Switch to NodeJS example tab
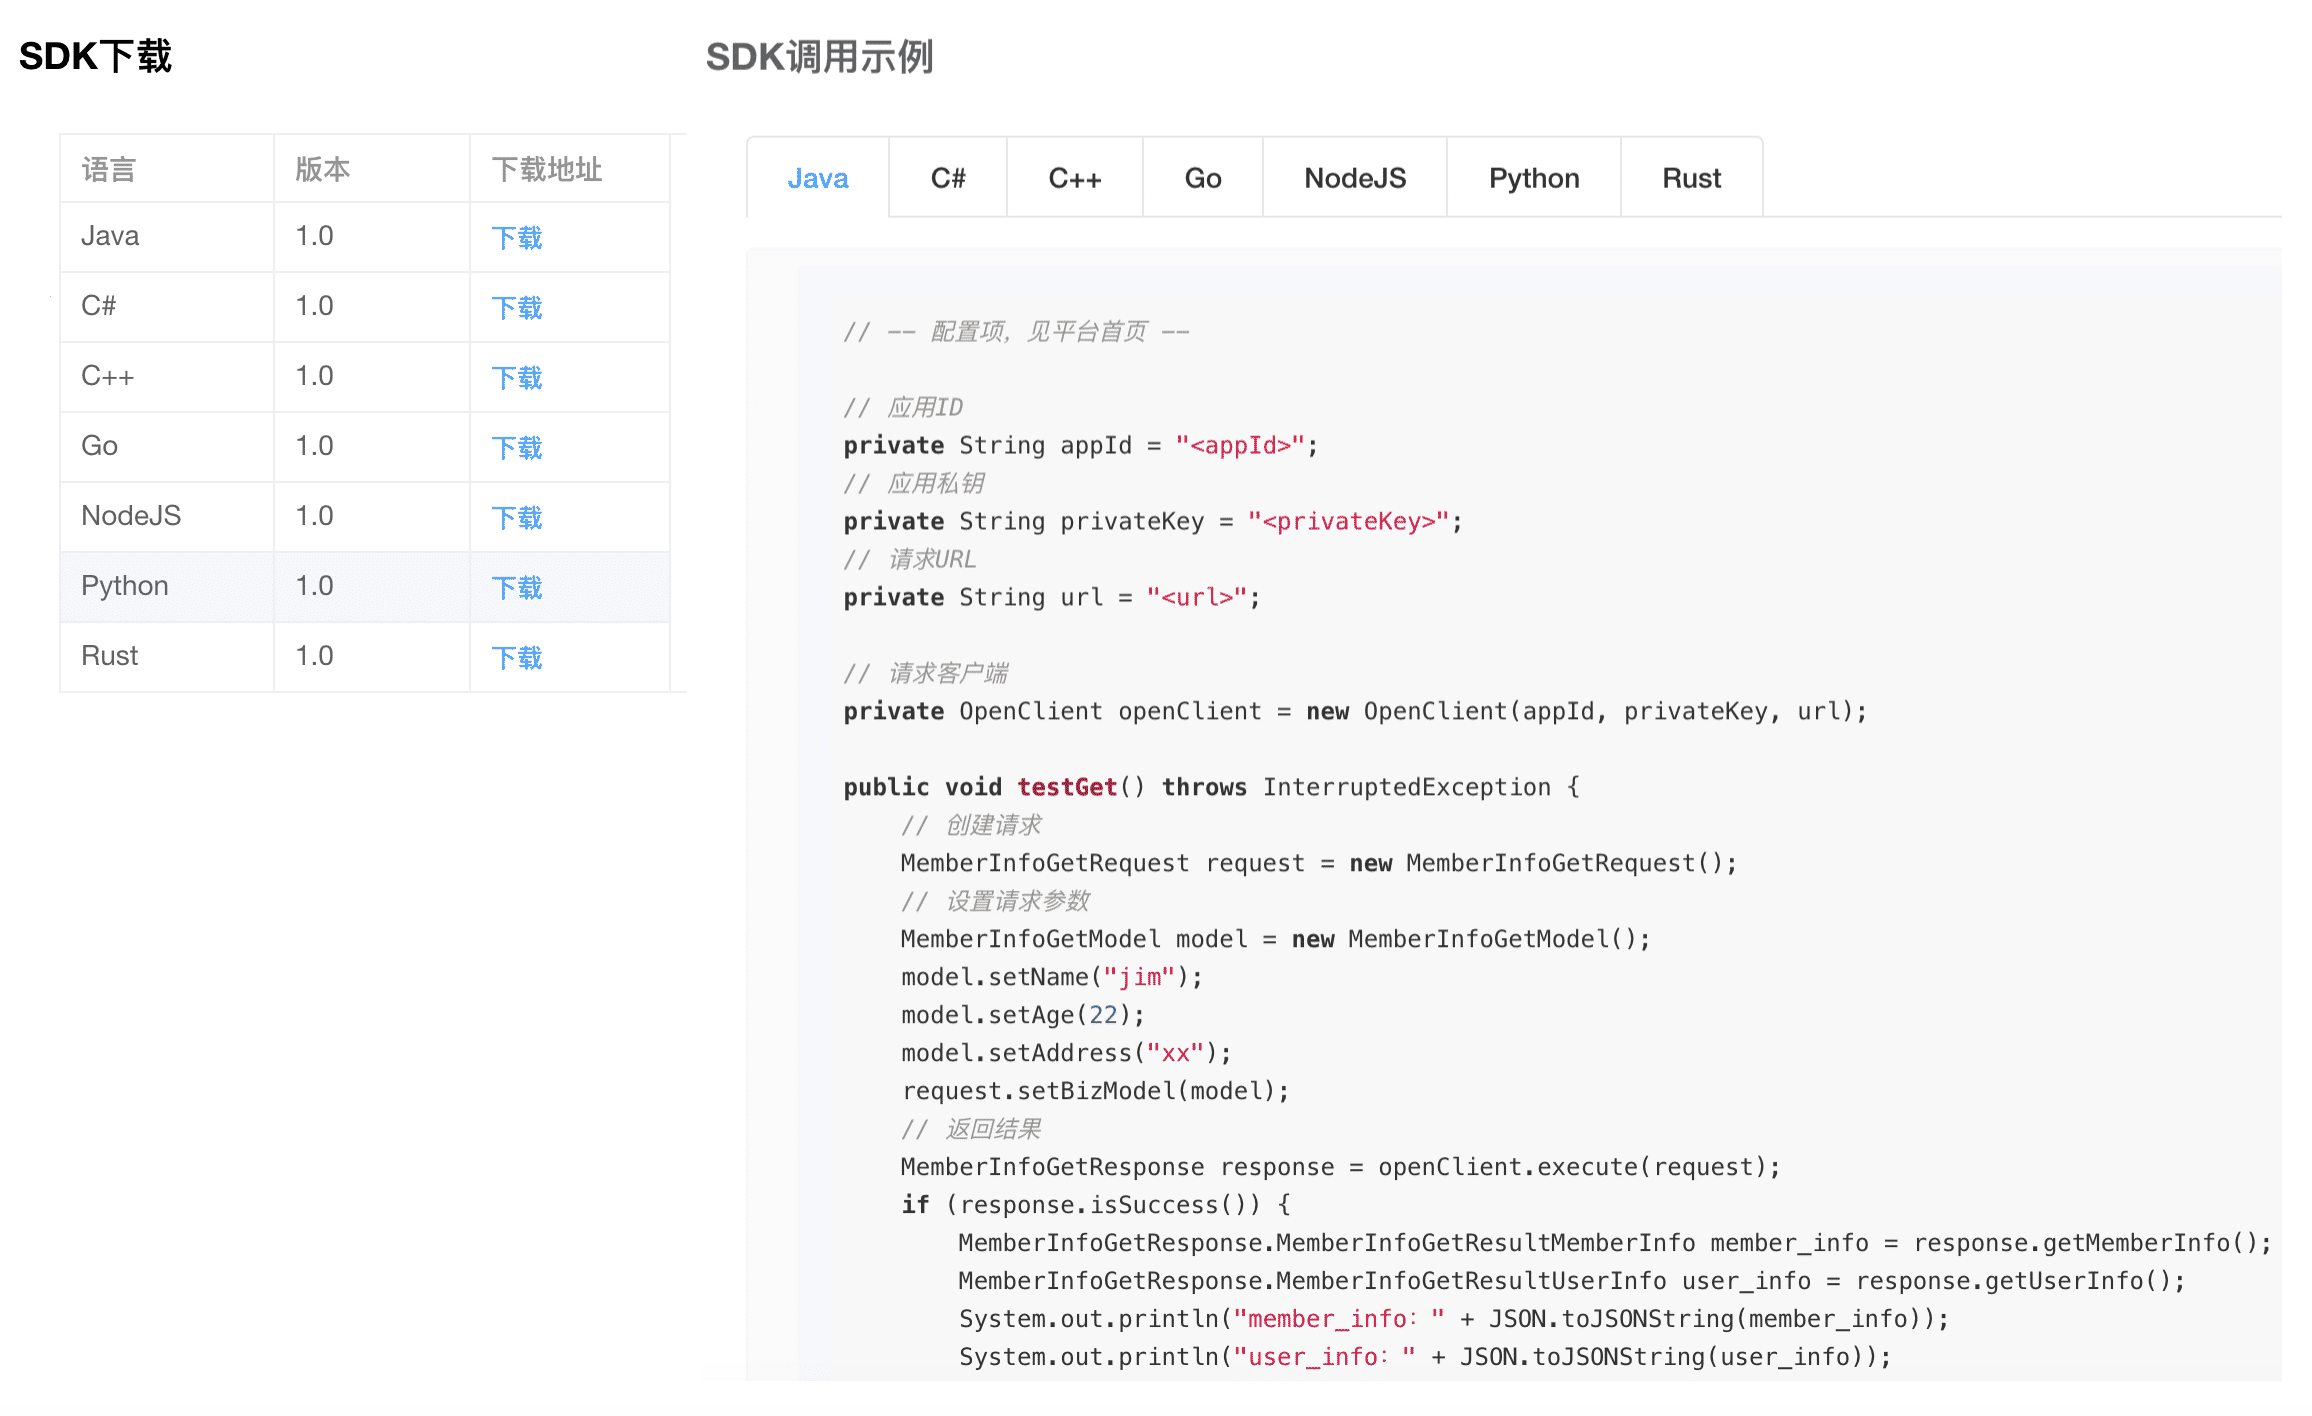 point(1354,178)
